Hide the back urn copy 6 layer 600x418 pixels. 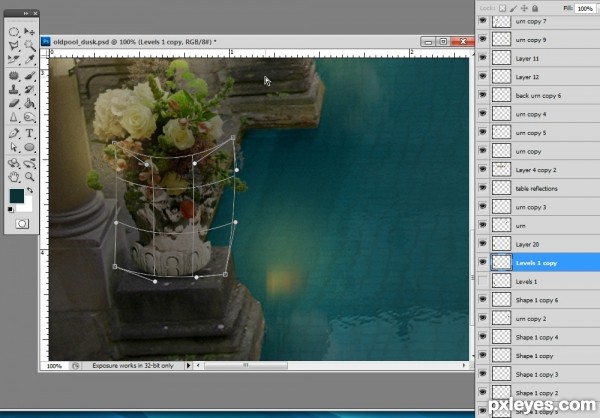(483, 95)
